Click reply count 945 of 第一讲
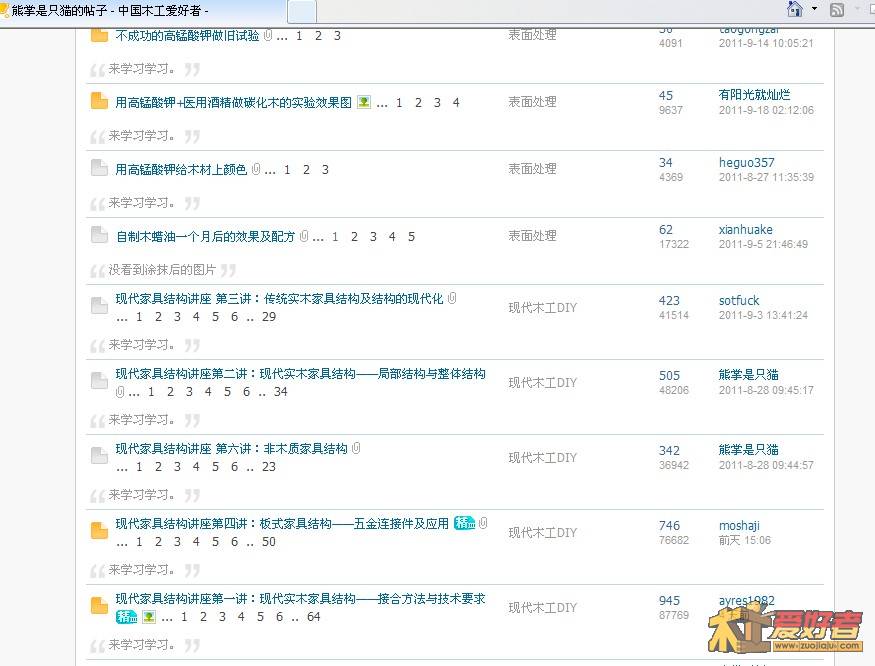This screenshot has height=666, width=875. [669, 600]
